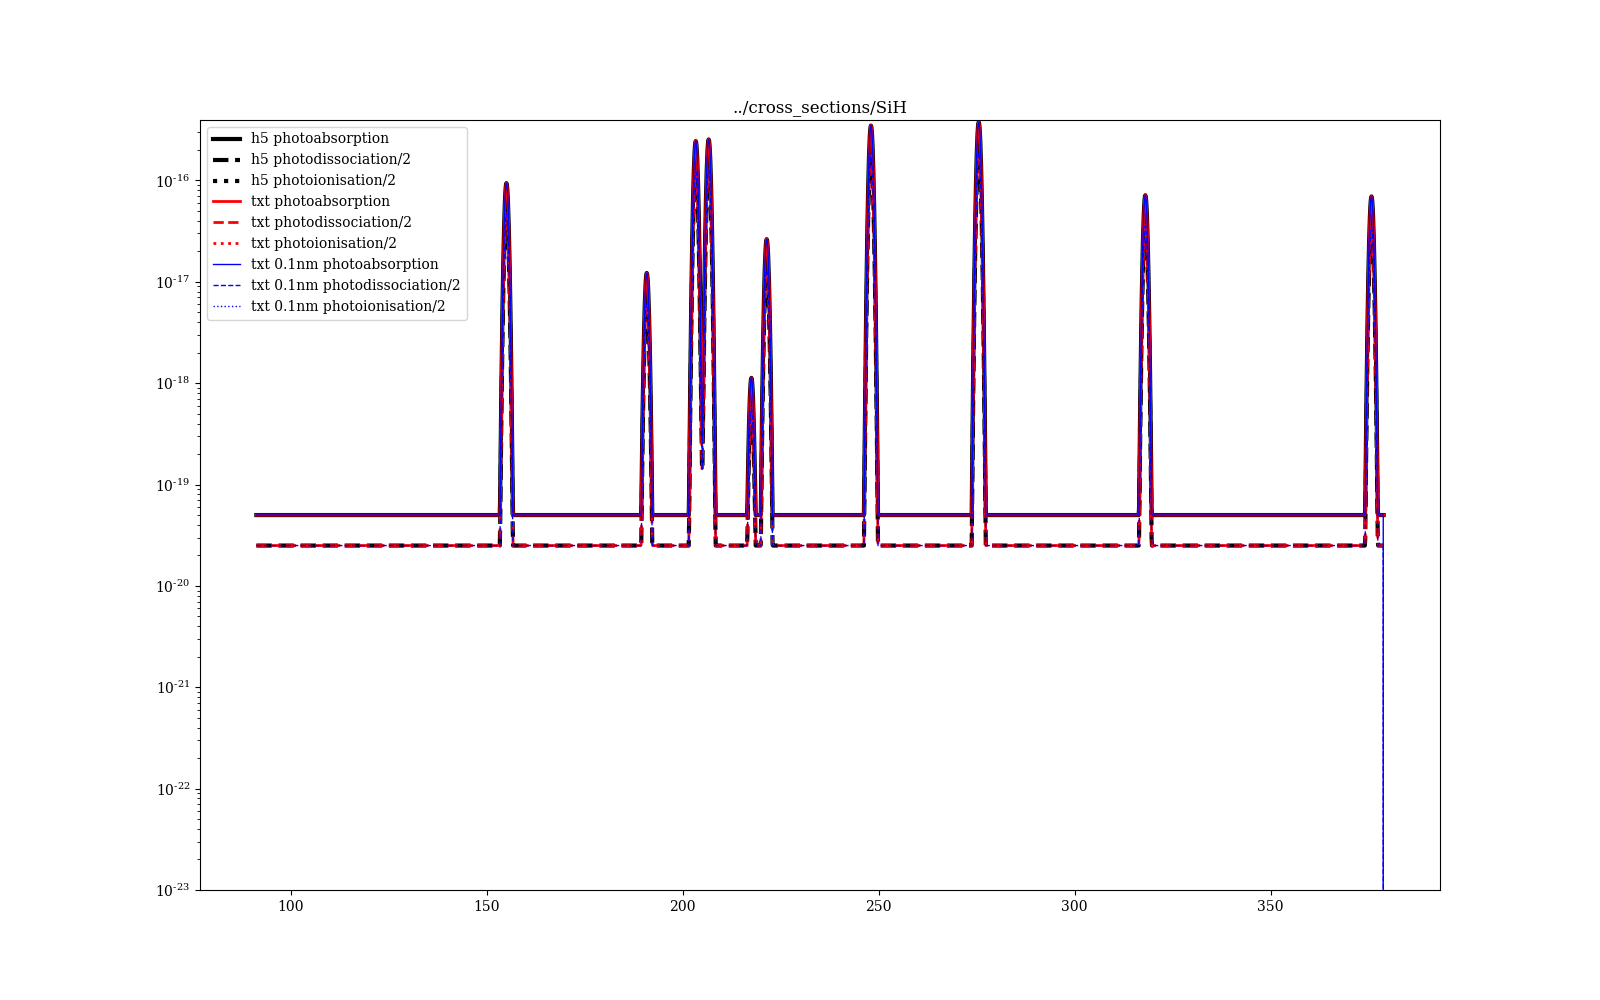This screenshot has height=1000, width=1600.
Task: Click y-axis tick label 10^-23
Action: (x=173, y=890)
